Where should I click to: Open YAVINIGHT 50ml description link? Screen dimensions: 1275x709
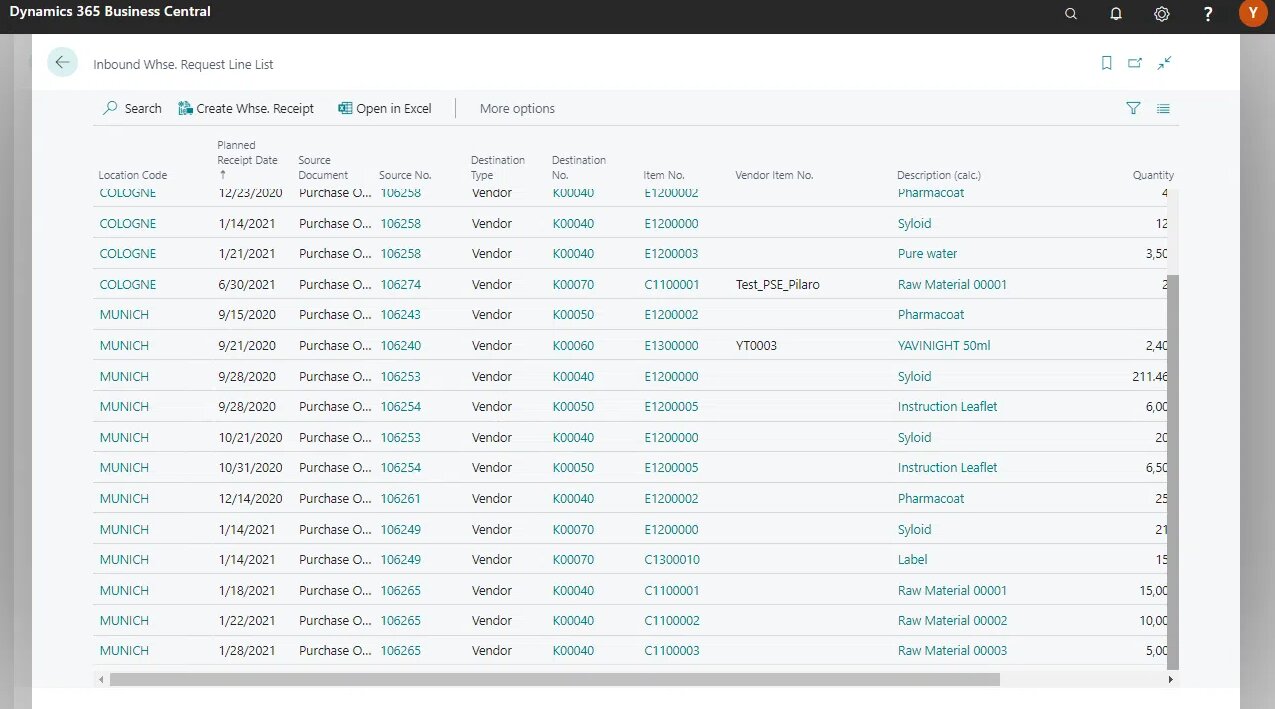coord(944,346)
